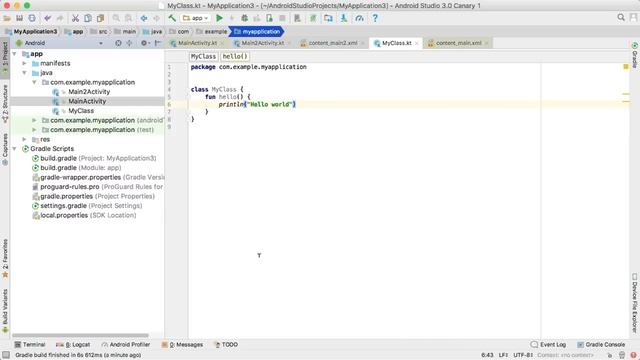
Task: Open the Android Profiler tool tab
Action: tap(126, 344)
